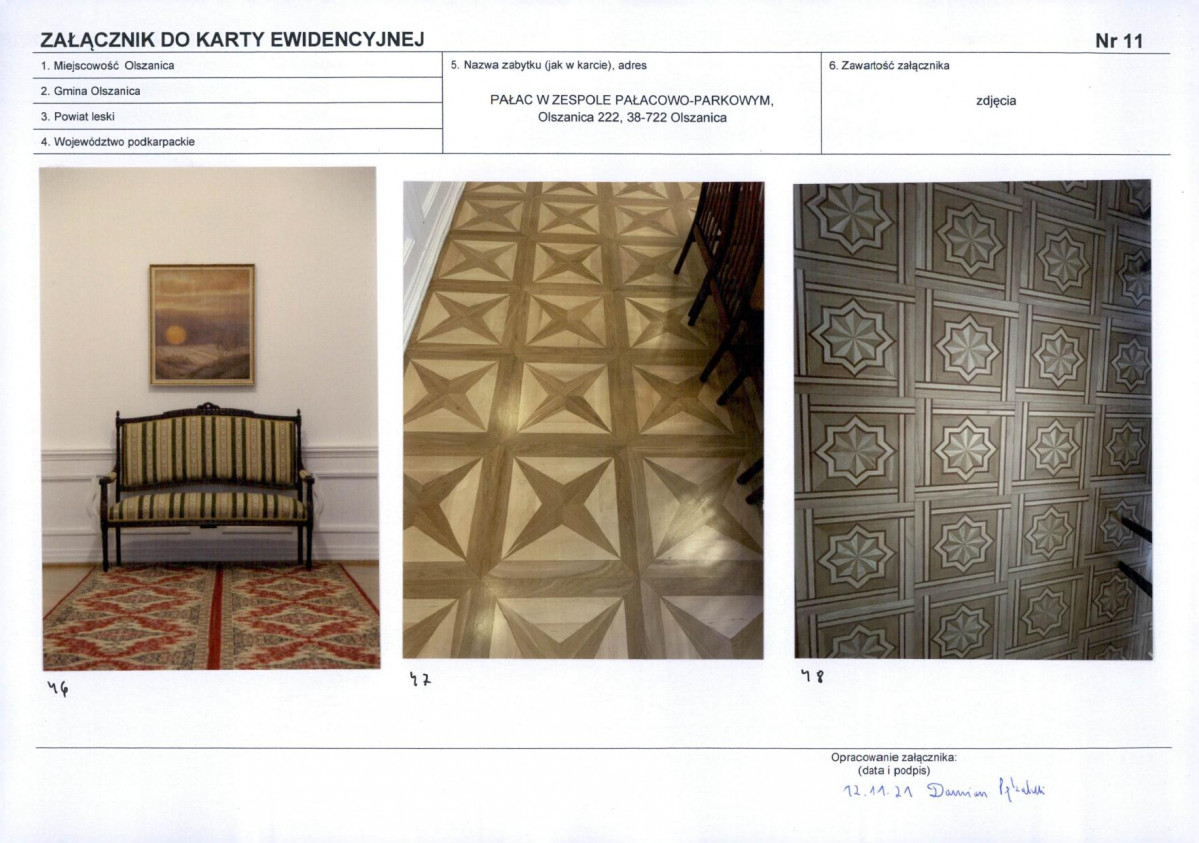The width and height of the screenshot is (1199, 843).
Task: Click the heading ZAŁĄCZNIK DO KARTY EWIDENCYJNEJ
Action: (x=232, y=40)
